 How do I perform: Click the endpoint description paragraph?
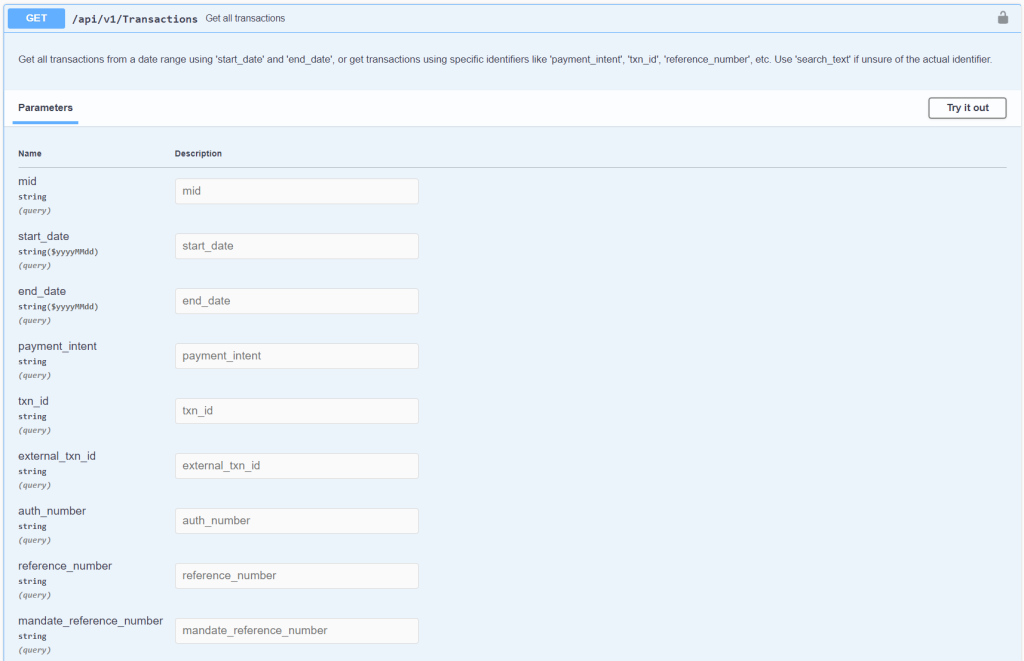tap(512, 59)
